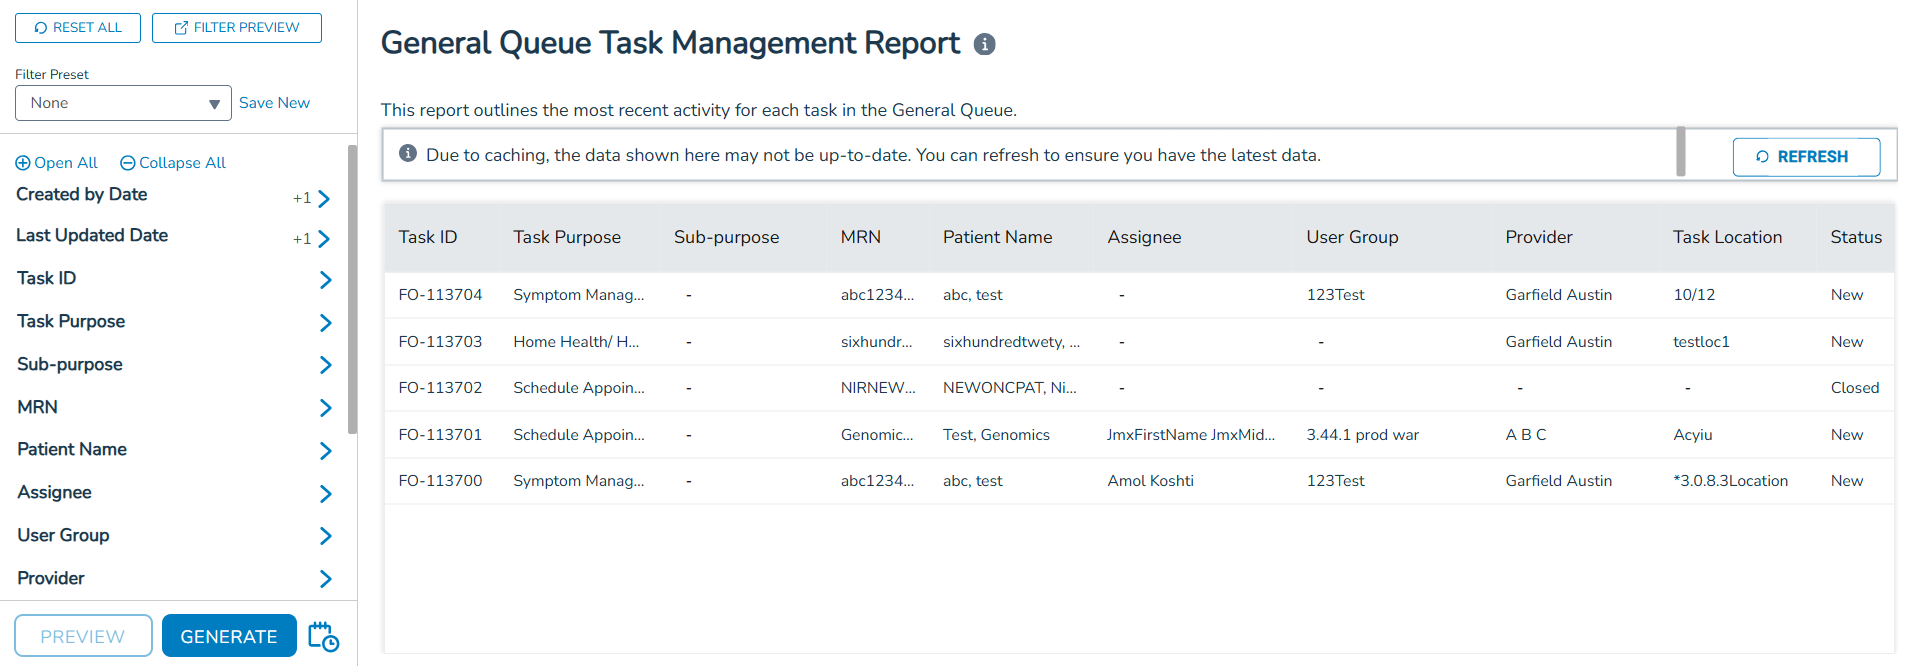Click the filter panel vertical scrollbar
Screen dimensions: 1905x666
[352, 290]
